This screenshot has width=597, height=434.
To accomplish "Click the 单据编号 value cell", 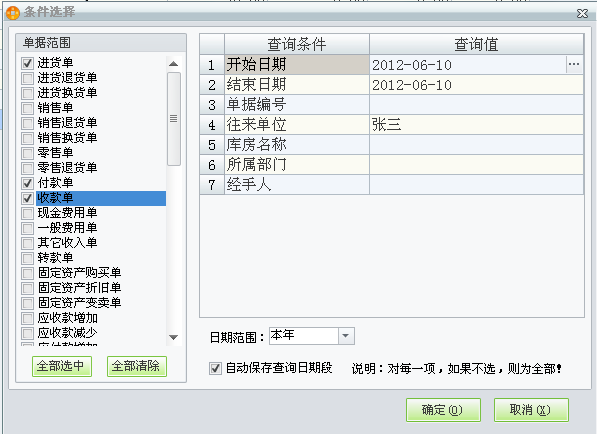I will click(476, 105).
